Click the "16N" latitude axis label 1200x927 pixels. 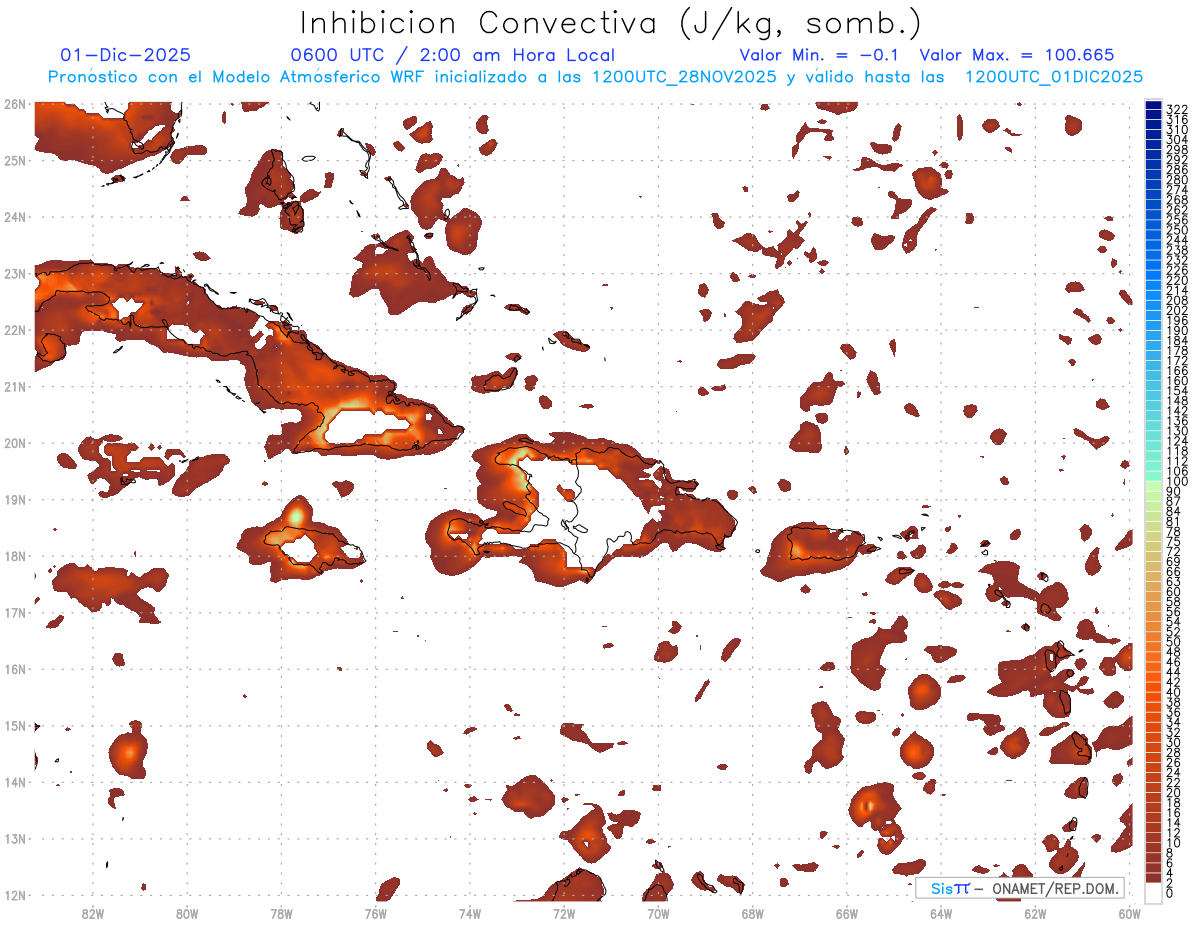click(x=14, y=669)
